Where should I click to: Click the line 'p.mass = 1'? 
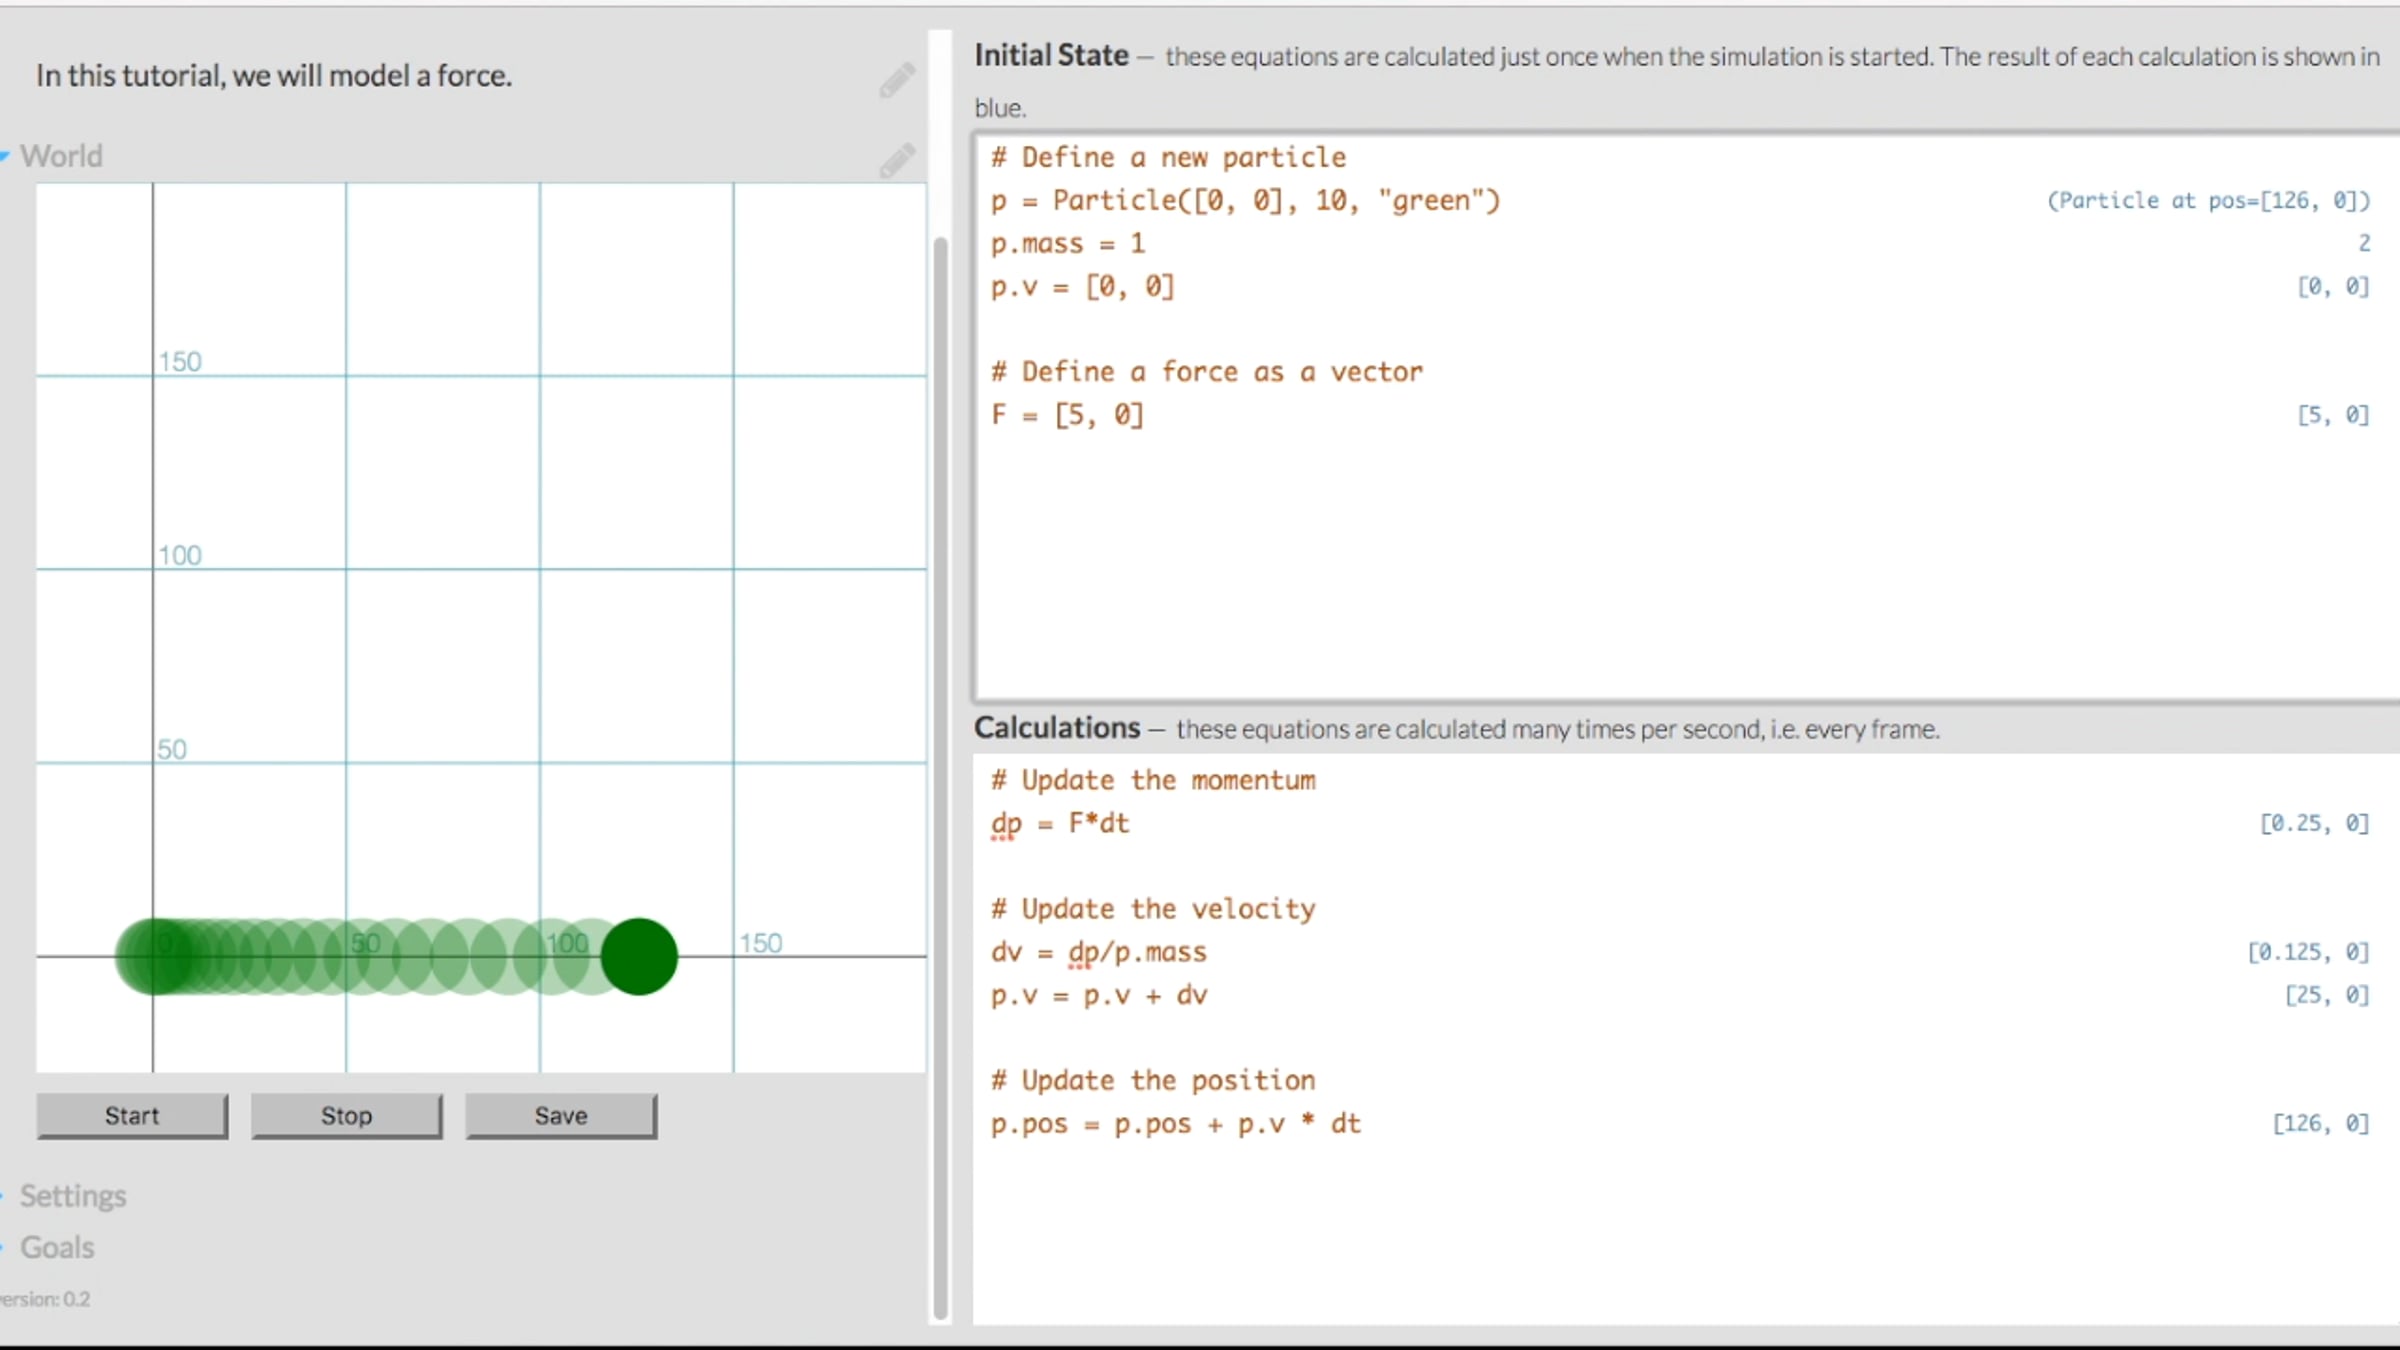pyautogui.click(x=1067, y=244)
